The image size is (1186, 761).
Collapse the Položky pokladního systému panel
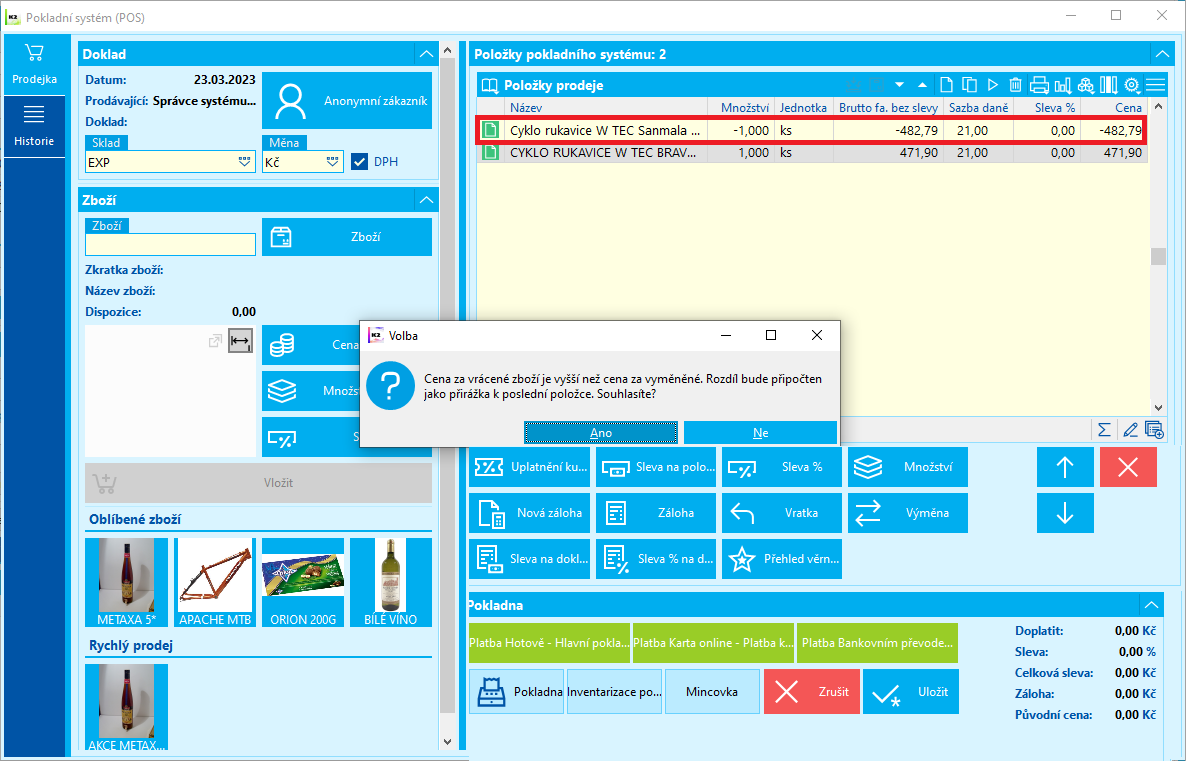click(1162, 54)
